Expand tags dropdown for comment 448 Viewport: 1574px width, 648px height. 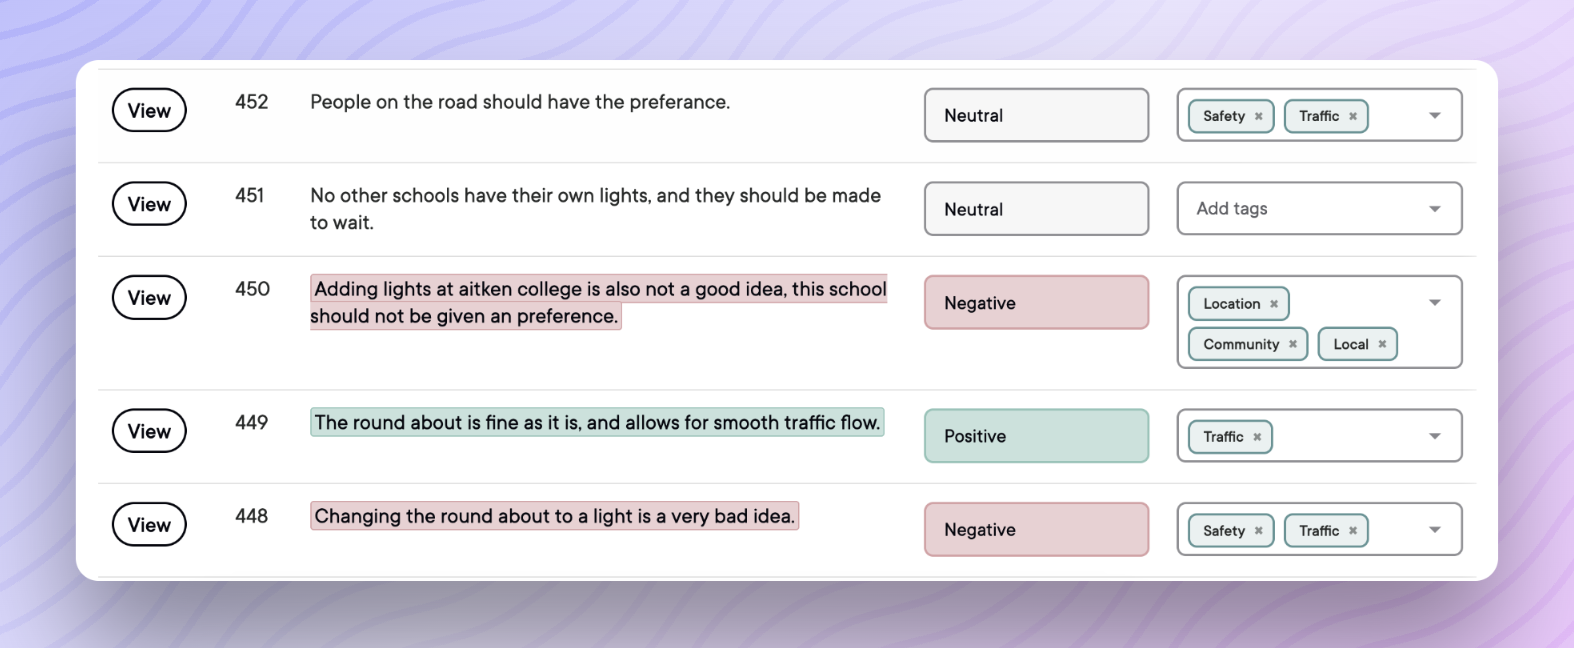[1435, 530]
